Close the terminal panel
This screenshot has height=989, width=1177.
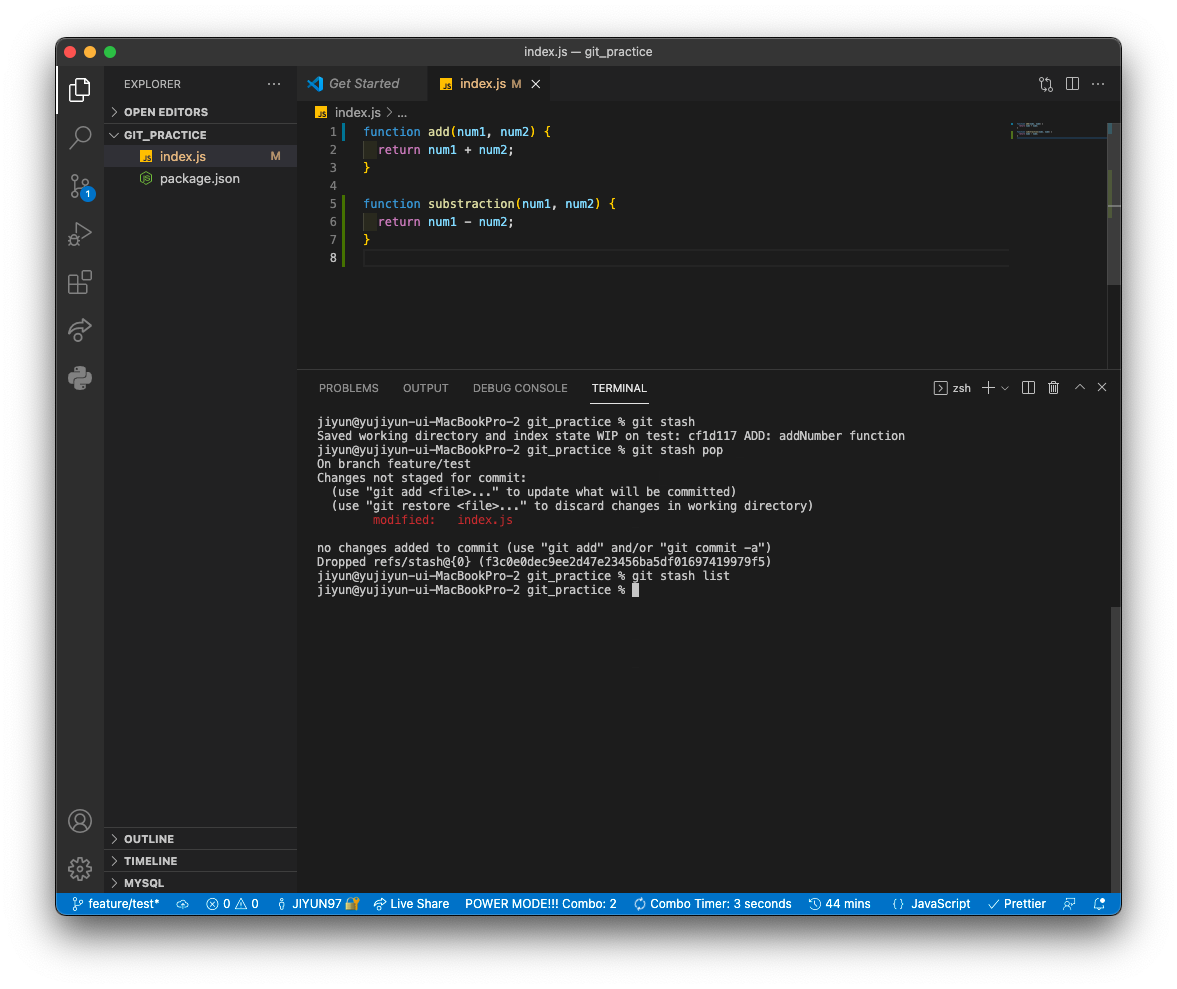point(1102,387)
